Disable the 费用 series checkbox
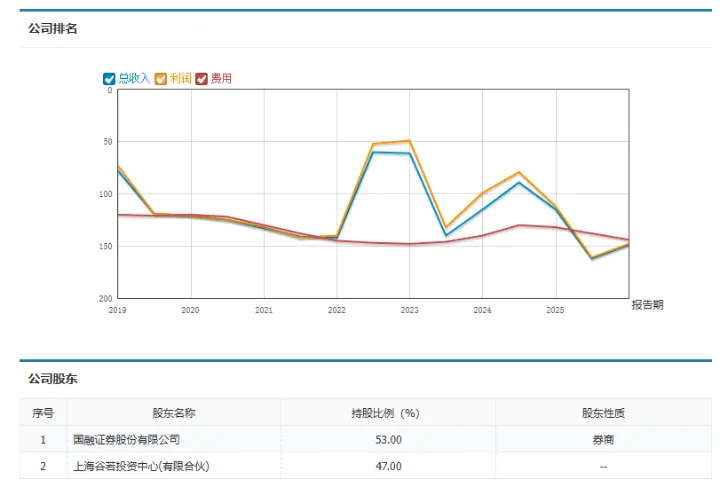This screenshot has height=488, width=720. pyautogui.click(x=202, y=79)
